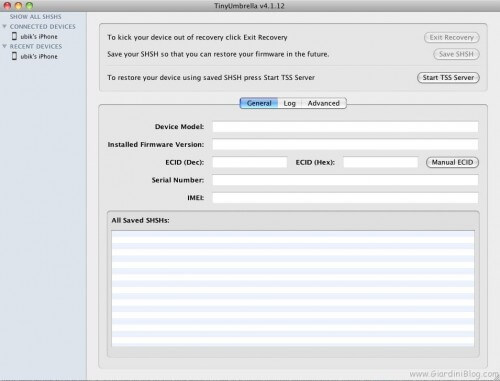Viewport: 500px width, 381px height.
Task: Collapse the Connected Devices section
Action: coord(4,26)
